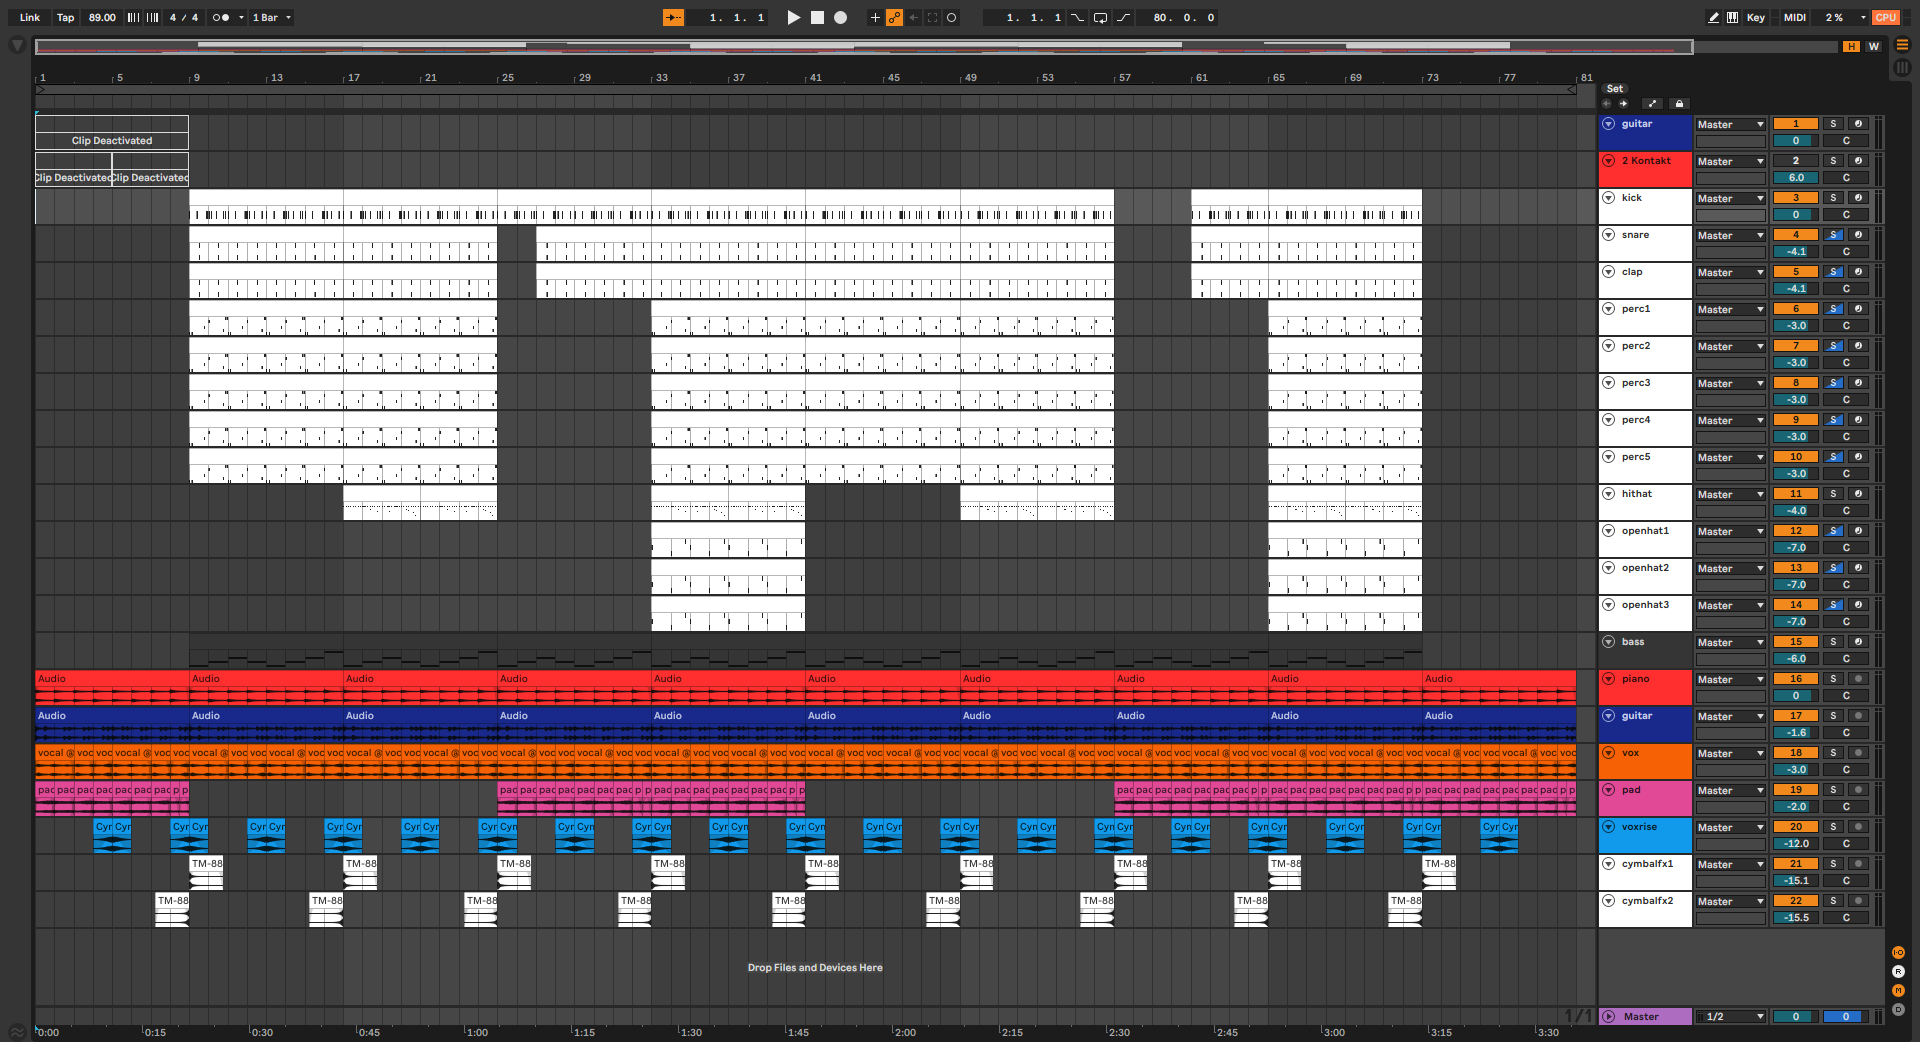1920x1042 pixels.
Task: Activate the Loop switch
Action: tap(1100, 17)
